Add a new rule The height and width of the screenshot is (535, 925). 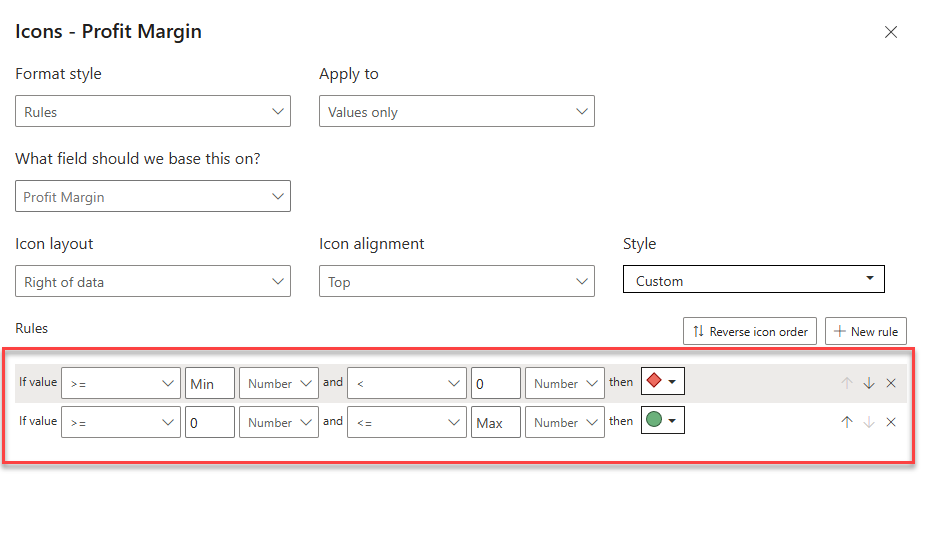[x=865, y=331]
